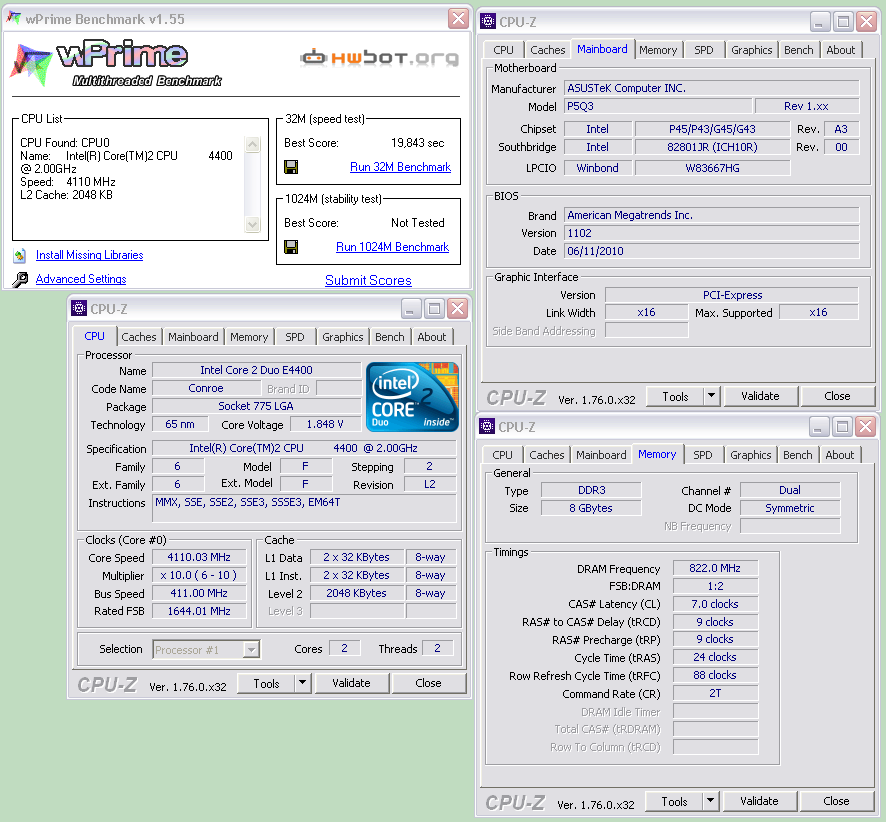Viewport: 886px width, 822px height.
Task: Expand the Processor #1 selection dropdown
Action: (251, 650)
